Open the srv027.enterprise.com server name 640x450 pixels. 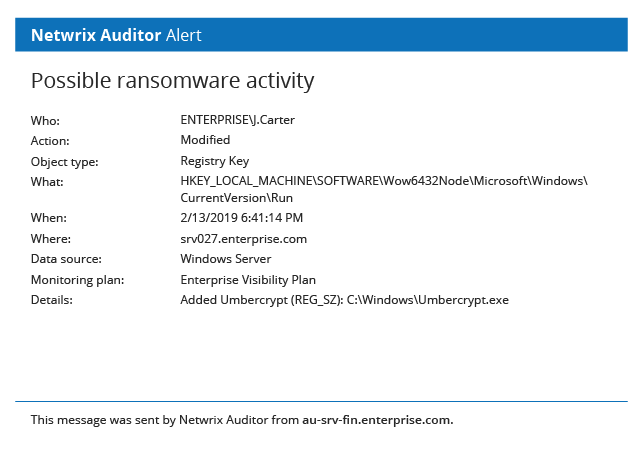pyautogui.click(x=244, y=239)
